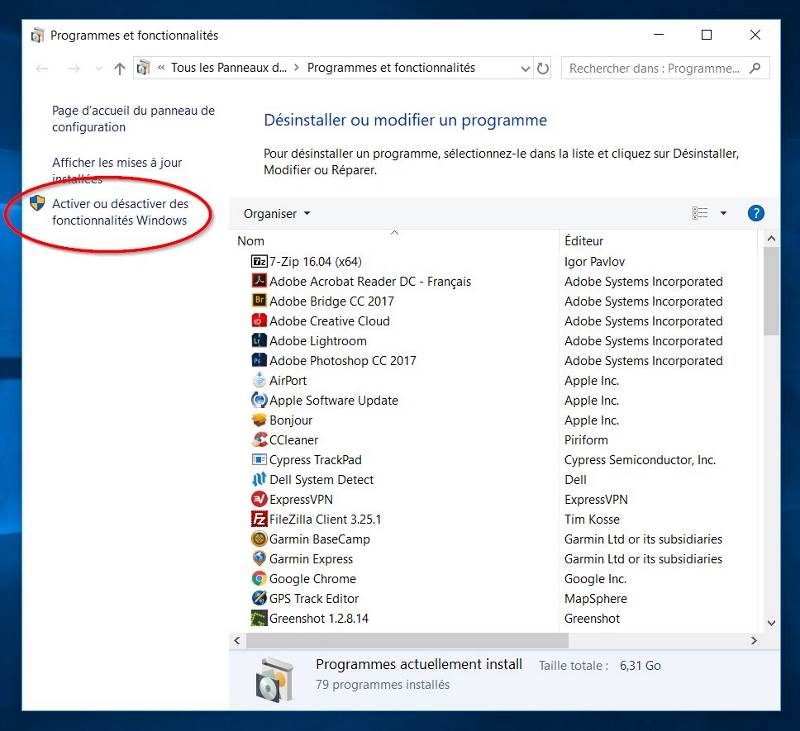
Task: Click the search magnifier icon
Action: (x=755, y=68)
